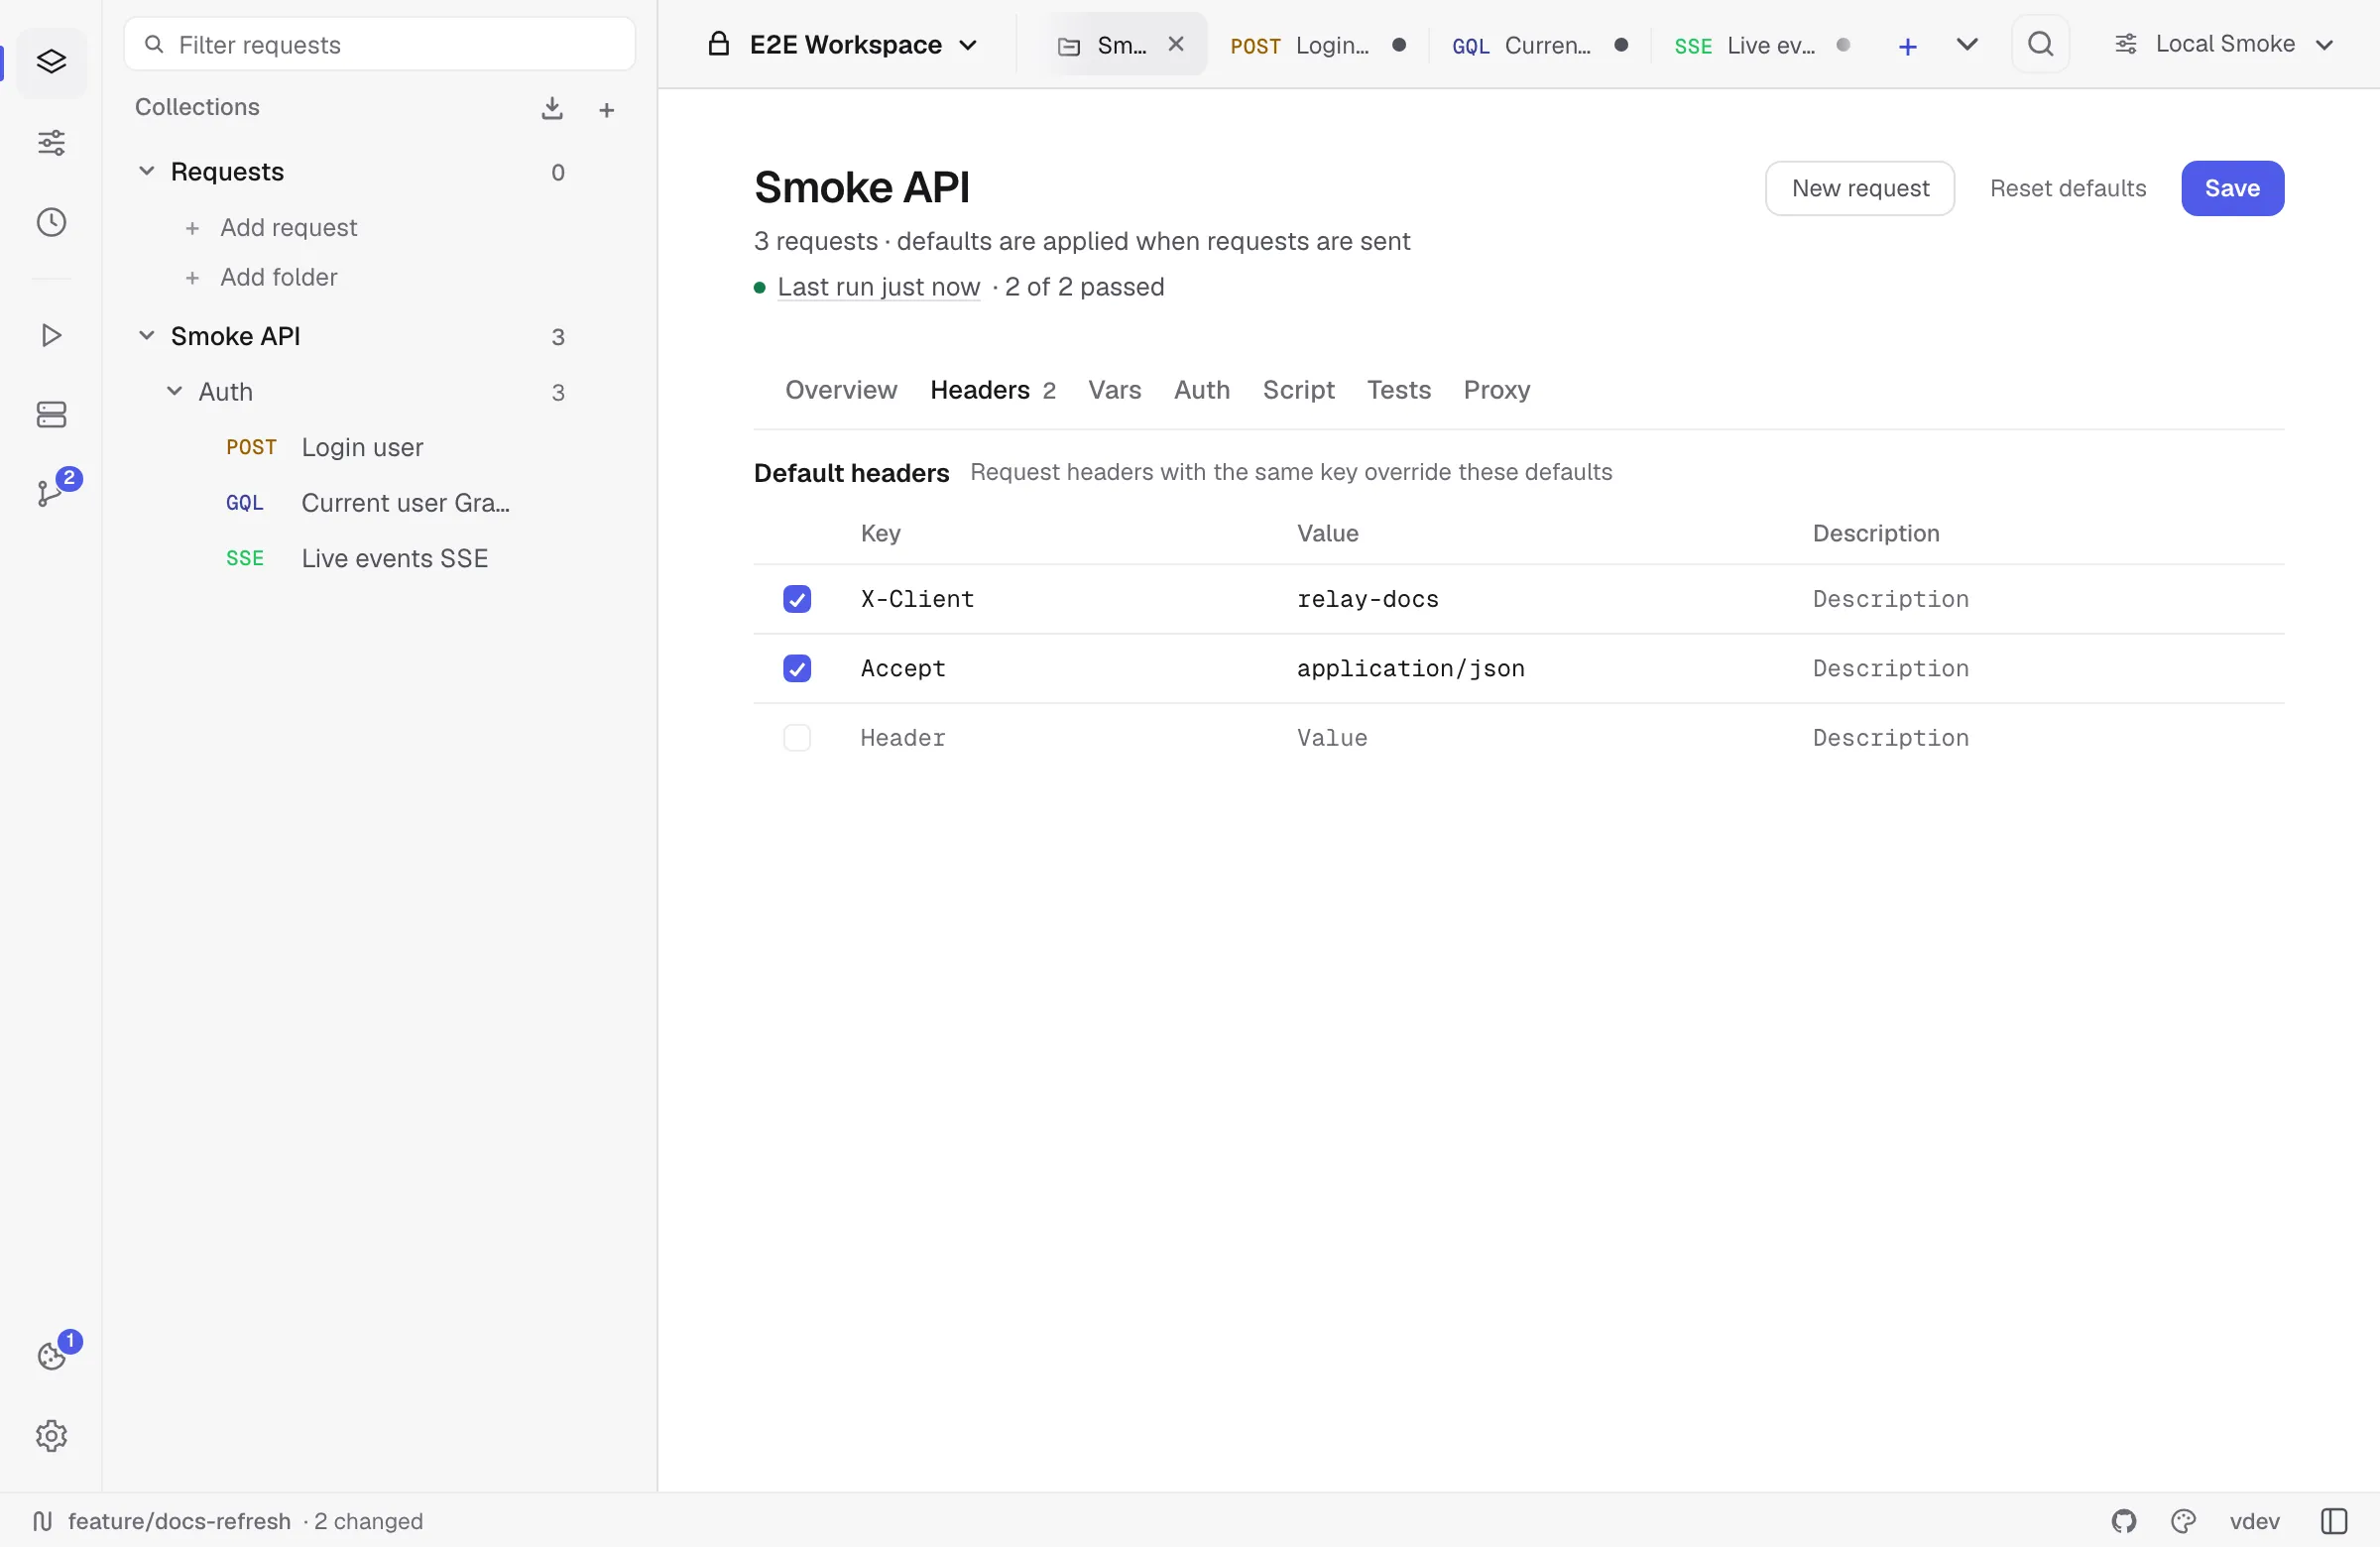The image size is (2380, 1547).
Task: Check the empty new Header row checkbox
Action: pyautogui.click(x=797, y=738)
